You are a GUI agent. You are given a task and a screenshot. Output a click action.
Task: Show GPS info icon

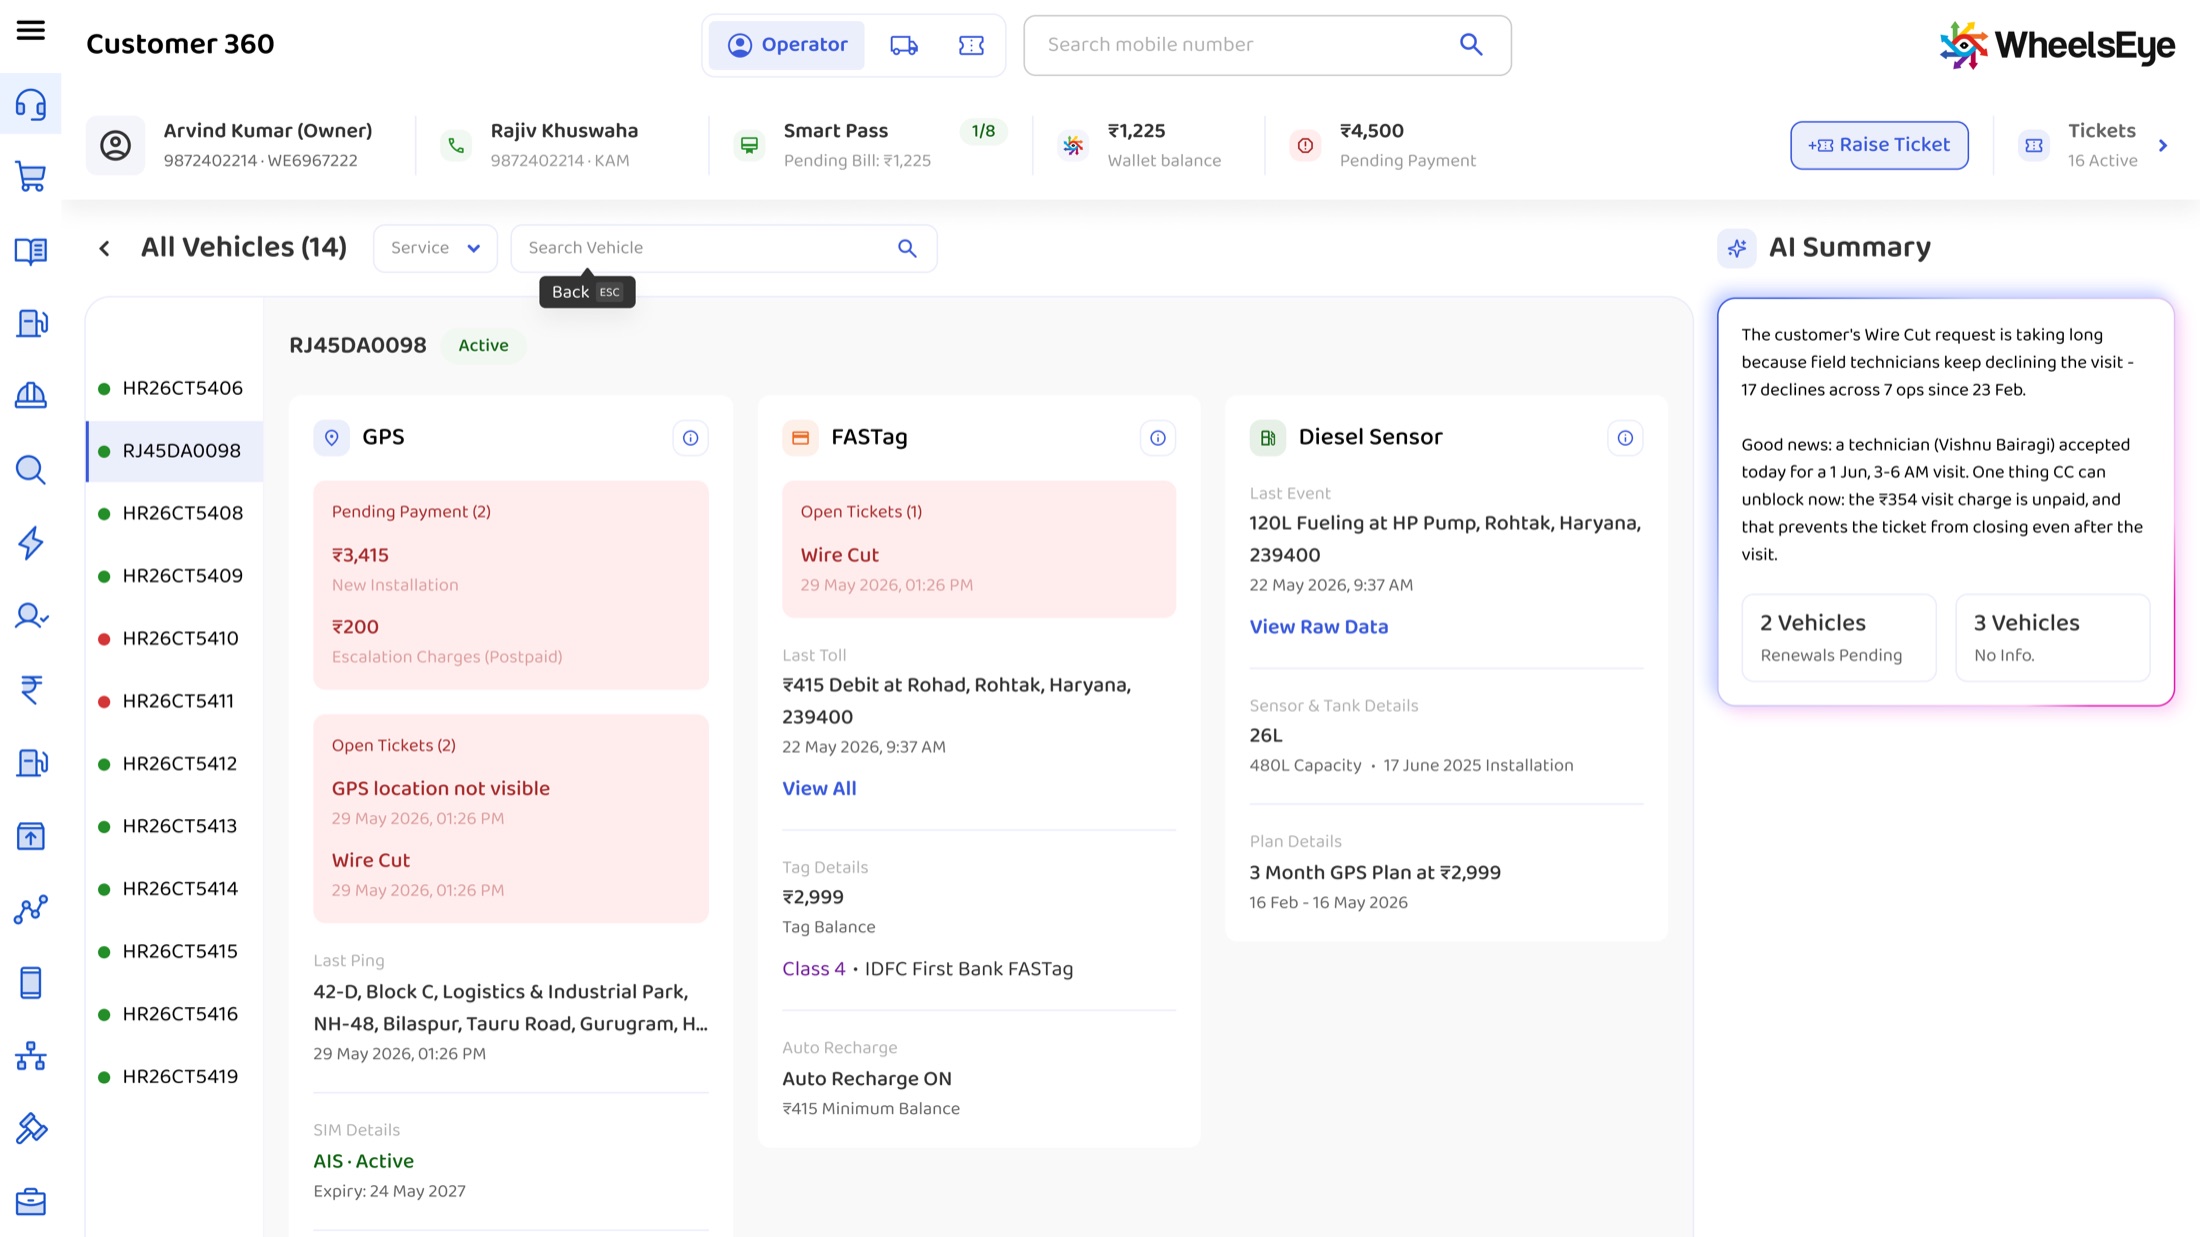[x=690, y=438]
